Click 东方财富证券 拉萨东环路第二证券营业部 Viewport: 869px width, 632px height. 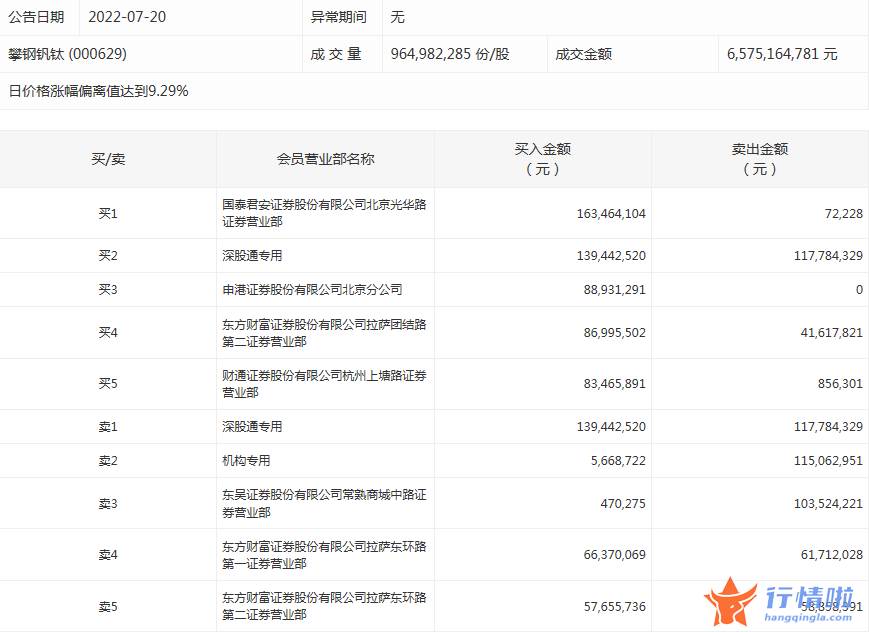click(324, 606)
